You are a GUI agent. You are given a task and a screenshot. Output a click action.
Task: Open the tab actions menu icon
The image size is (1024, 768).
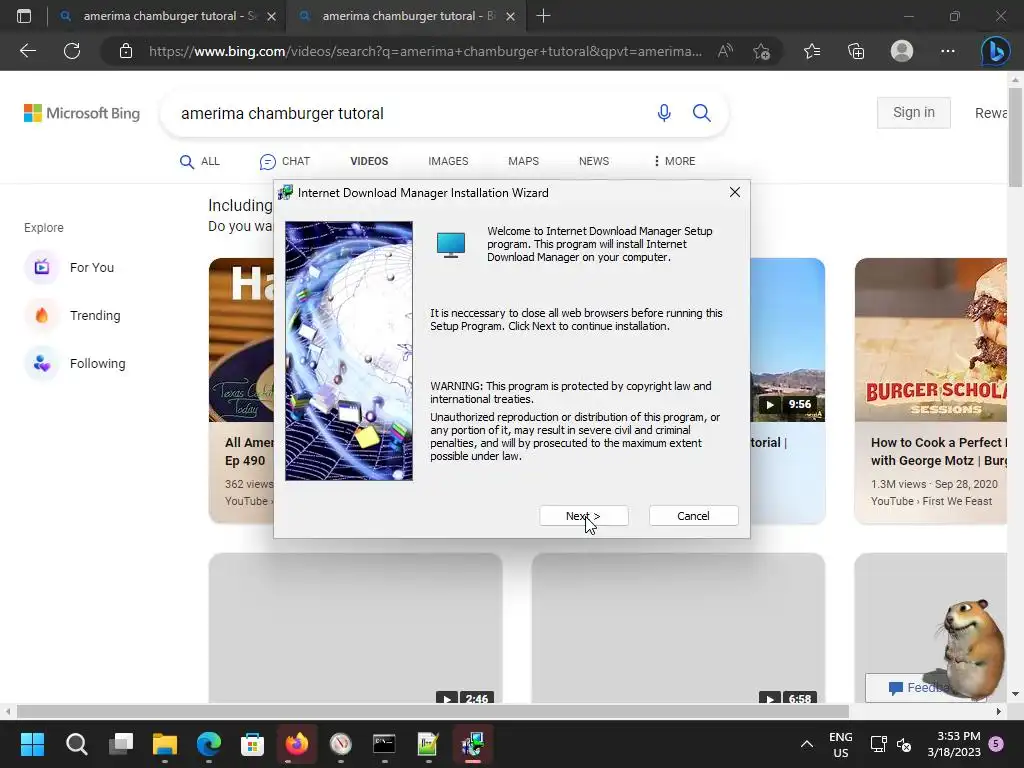pos(24,16)
